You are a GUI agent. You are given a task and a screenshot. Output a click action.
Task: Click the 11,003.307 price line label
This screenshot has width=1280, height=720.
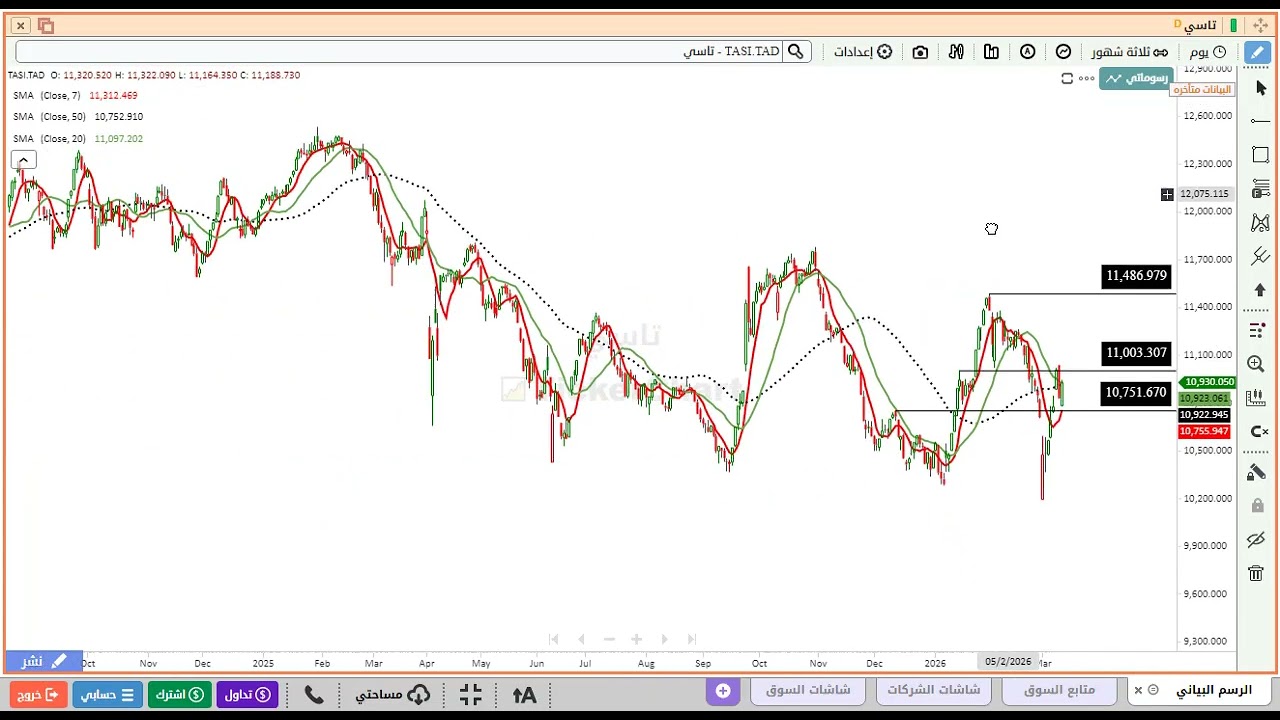[1137, 353]
